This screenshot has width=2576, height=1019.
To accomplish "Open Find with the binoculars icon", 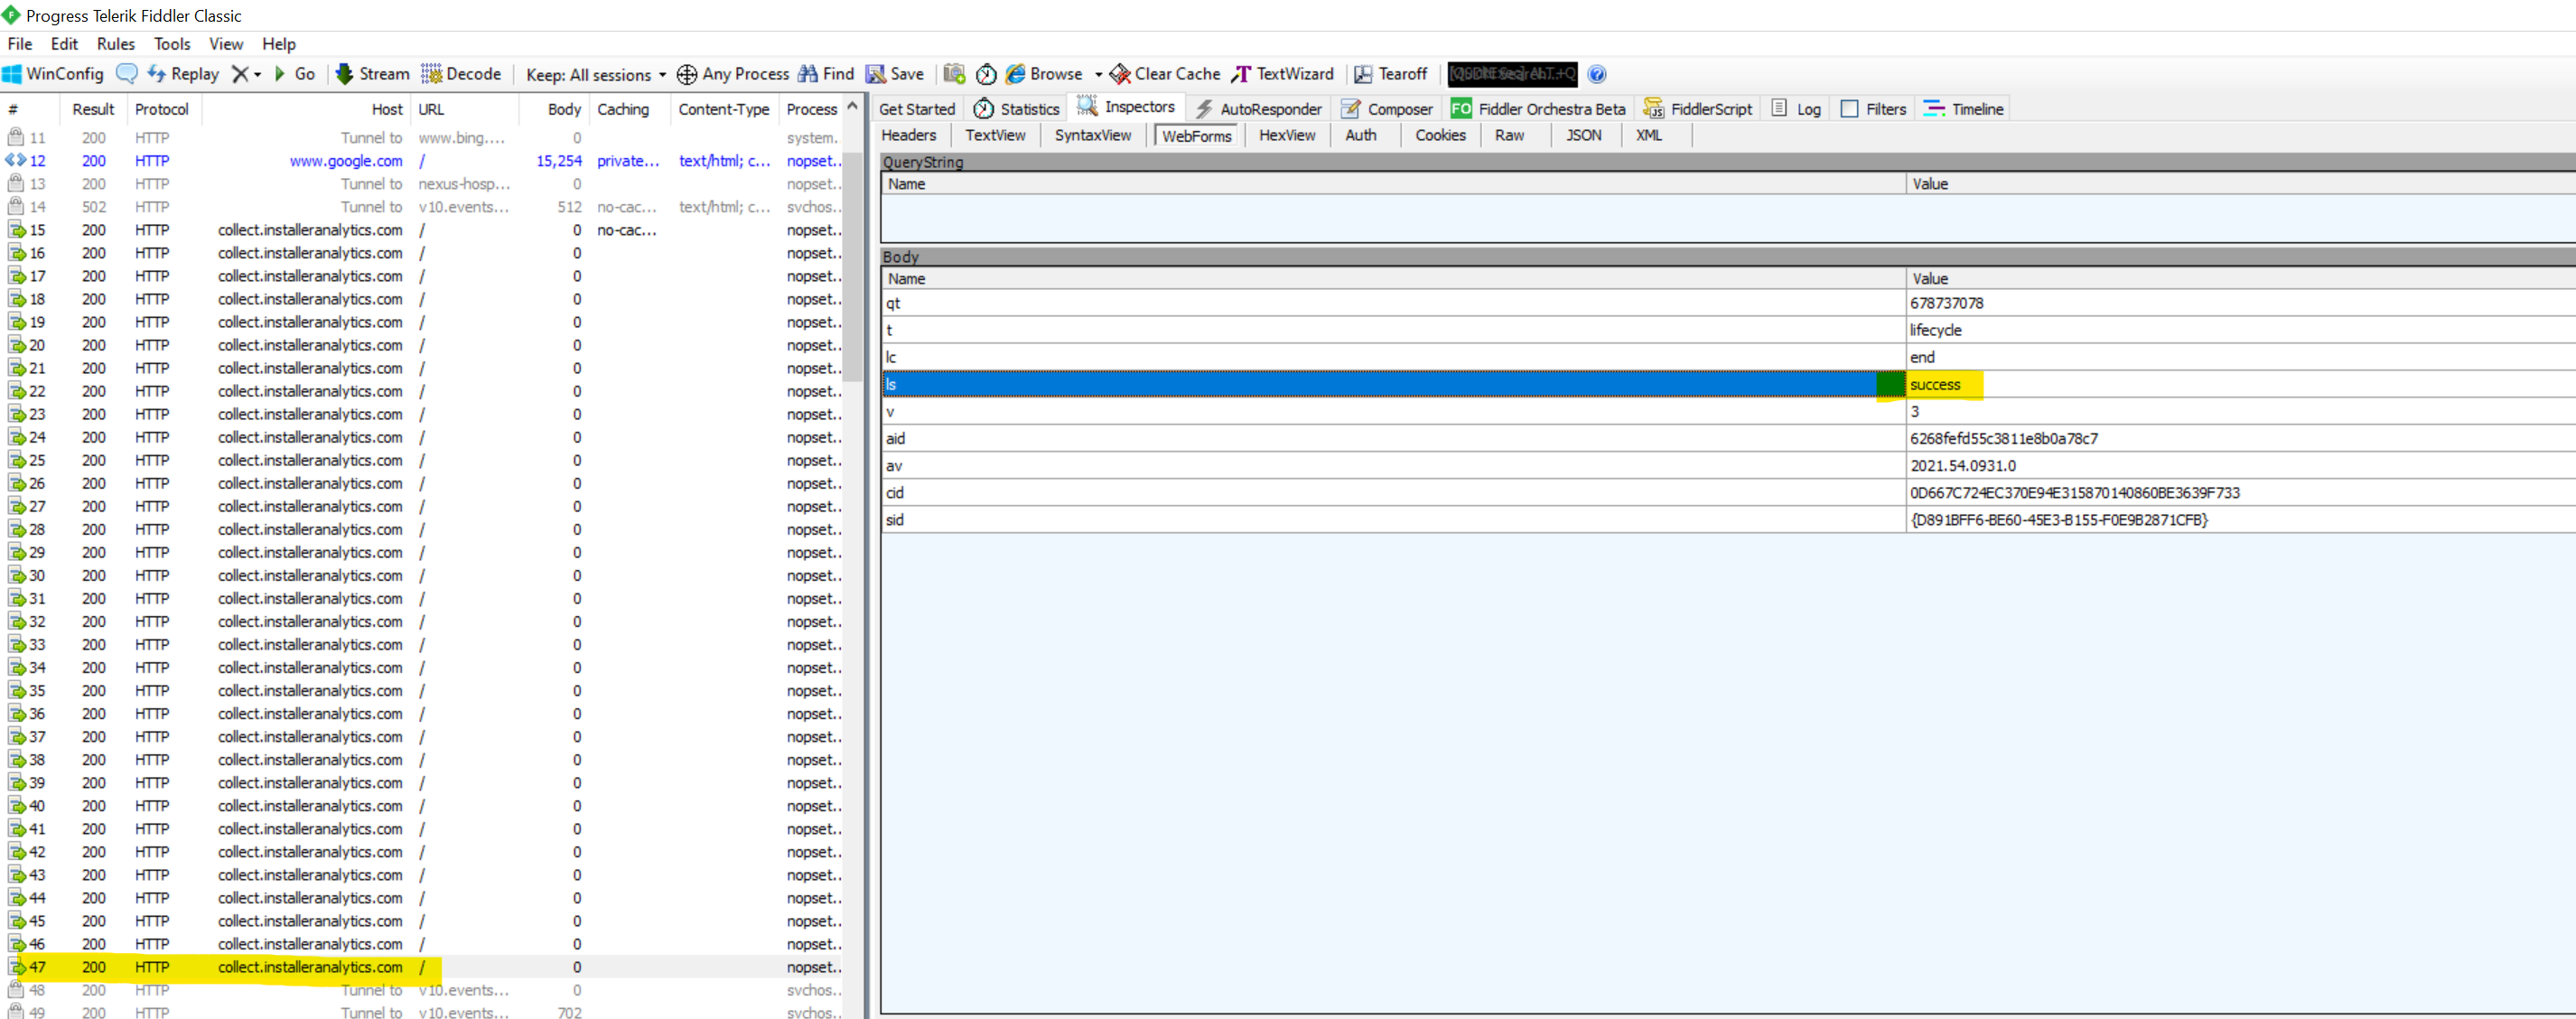I will (826, 74).
